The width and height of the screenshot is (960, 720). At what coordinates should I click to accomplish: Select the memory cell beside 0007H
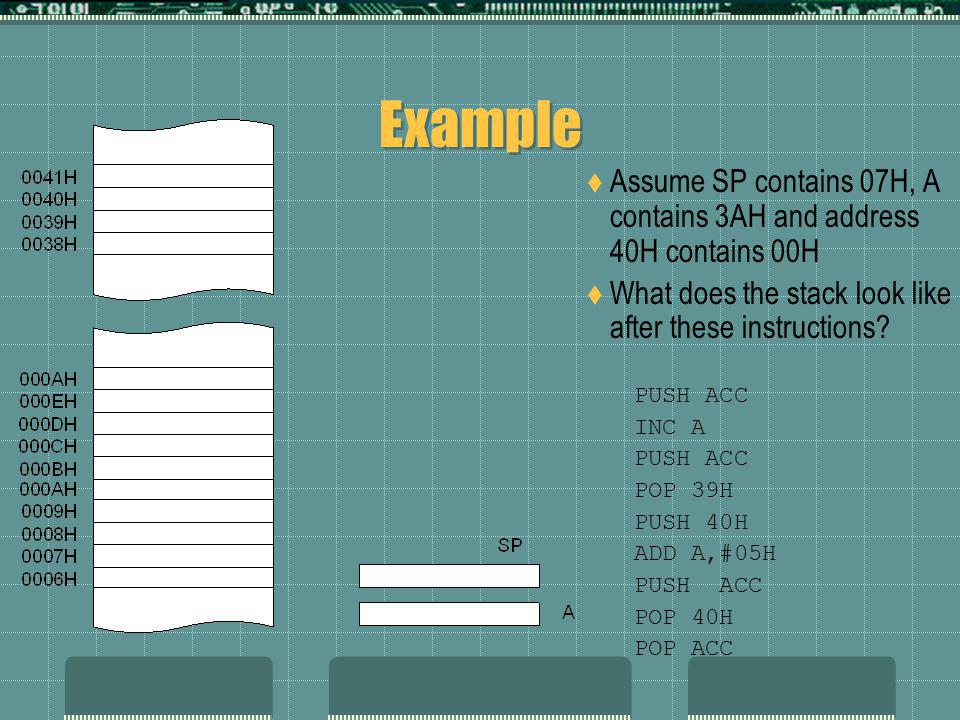183,556
